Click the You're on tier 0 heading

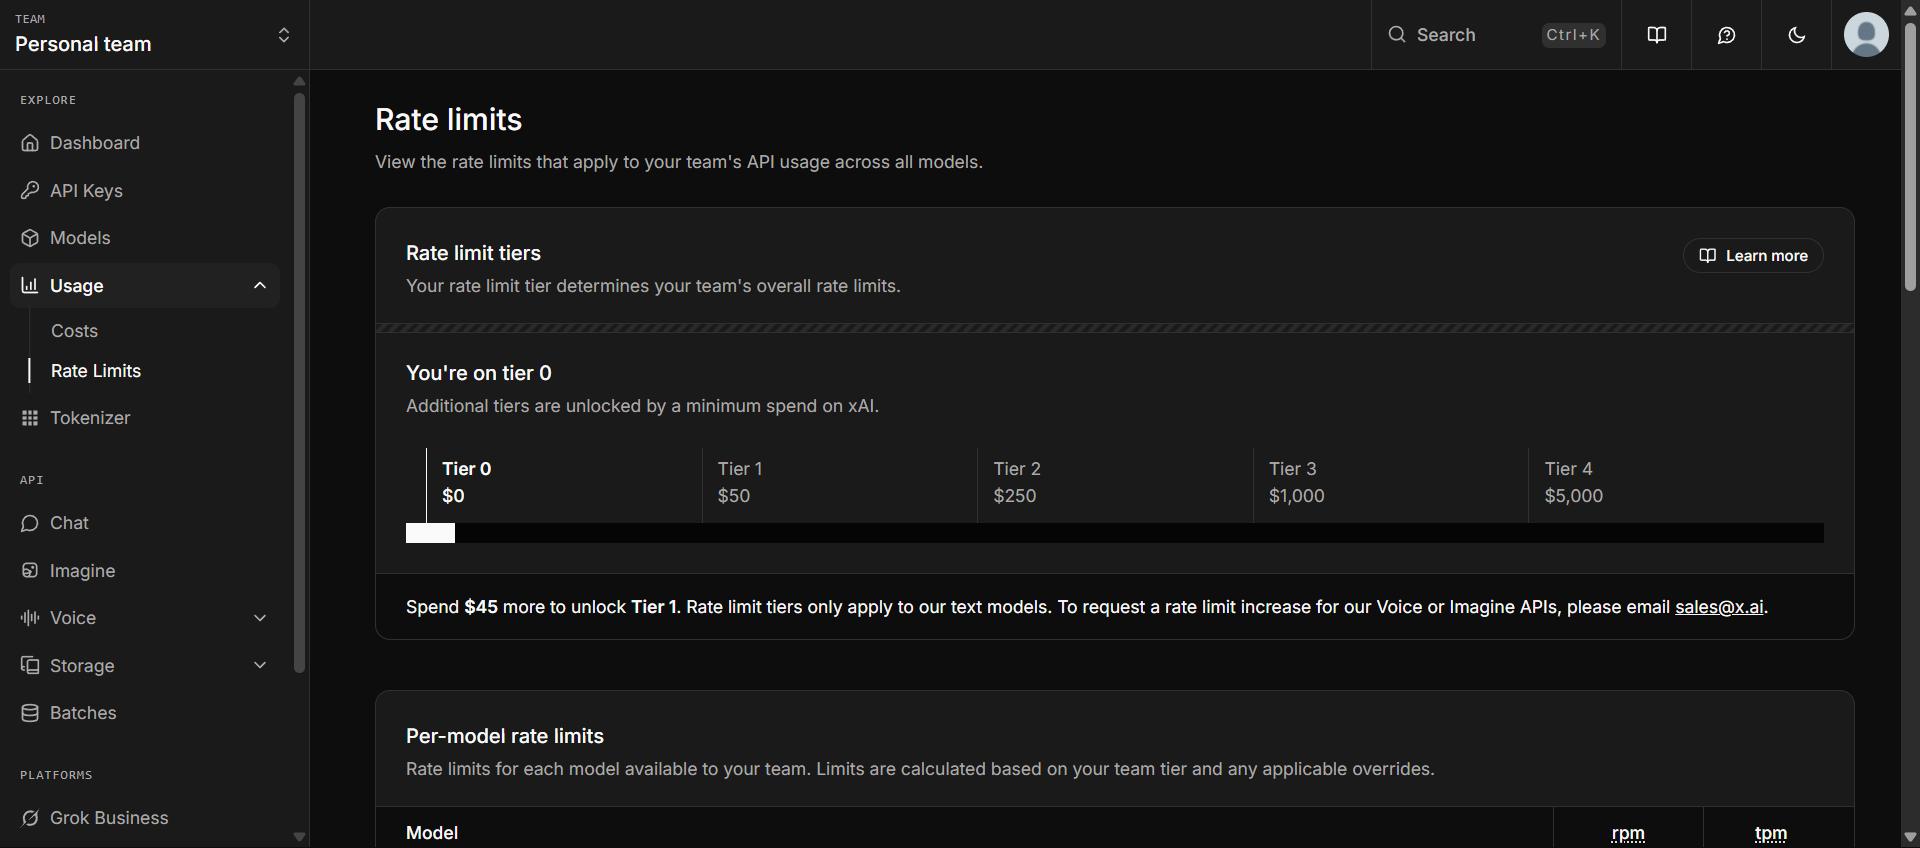coord(479,373)
